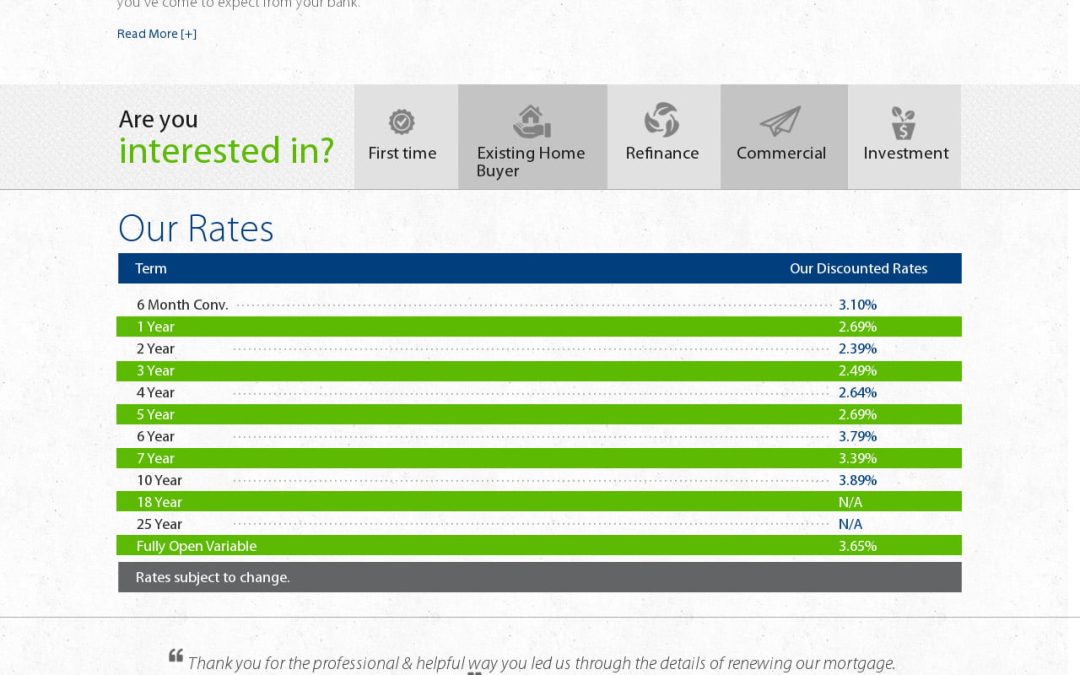This screenshot has height=675, width=1080.
Task: Select the 10 Year term label
Action: 159,480
